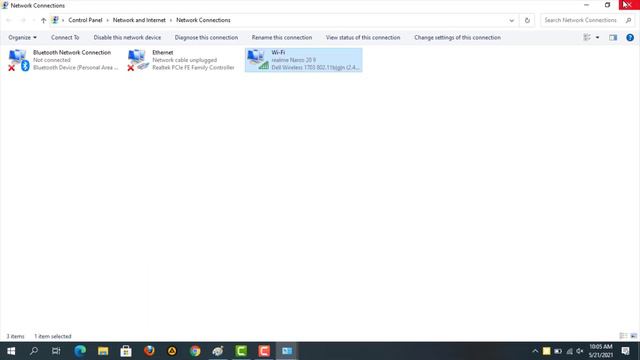Launch Google Chrome from taskbar
Screen dimensions: 640x360
[195, 351]
